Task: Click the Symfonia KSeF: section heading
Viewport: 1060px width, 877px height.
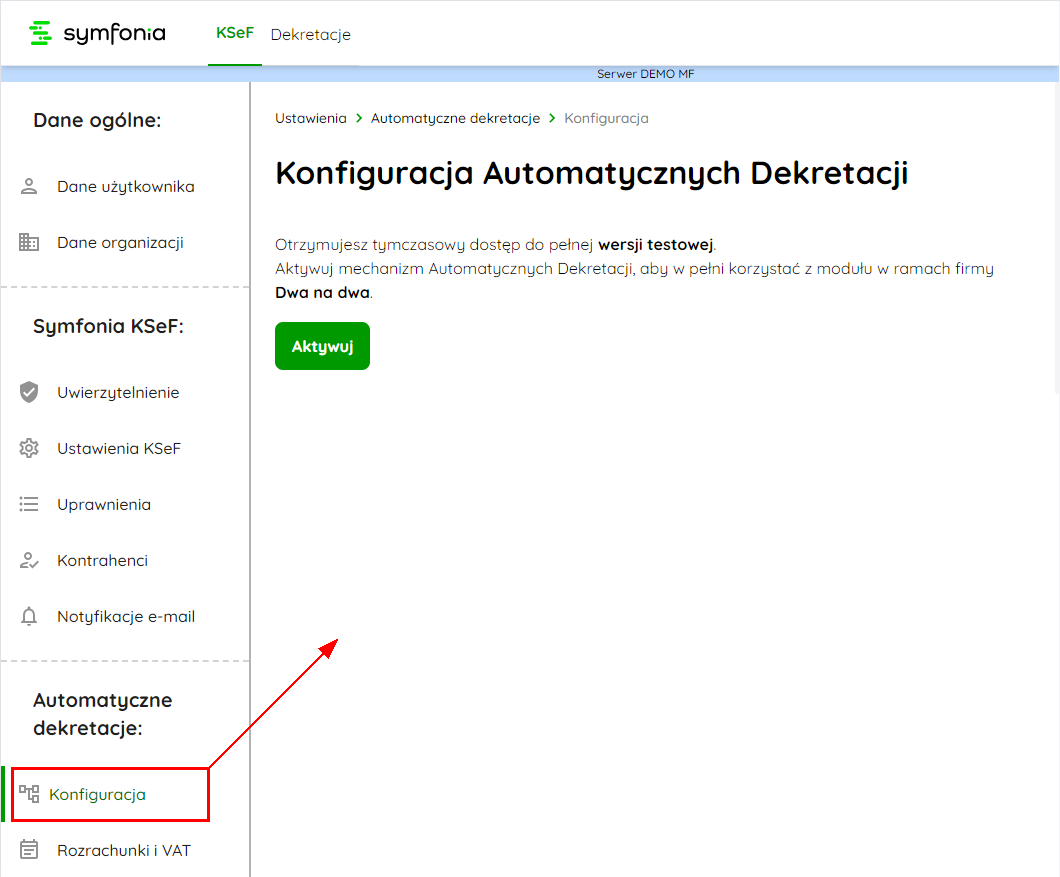Action: [x=108, y=326]
